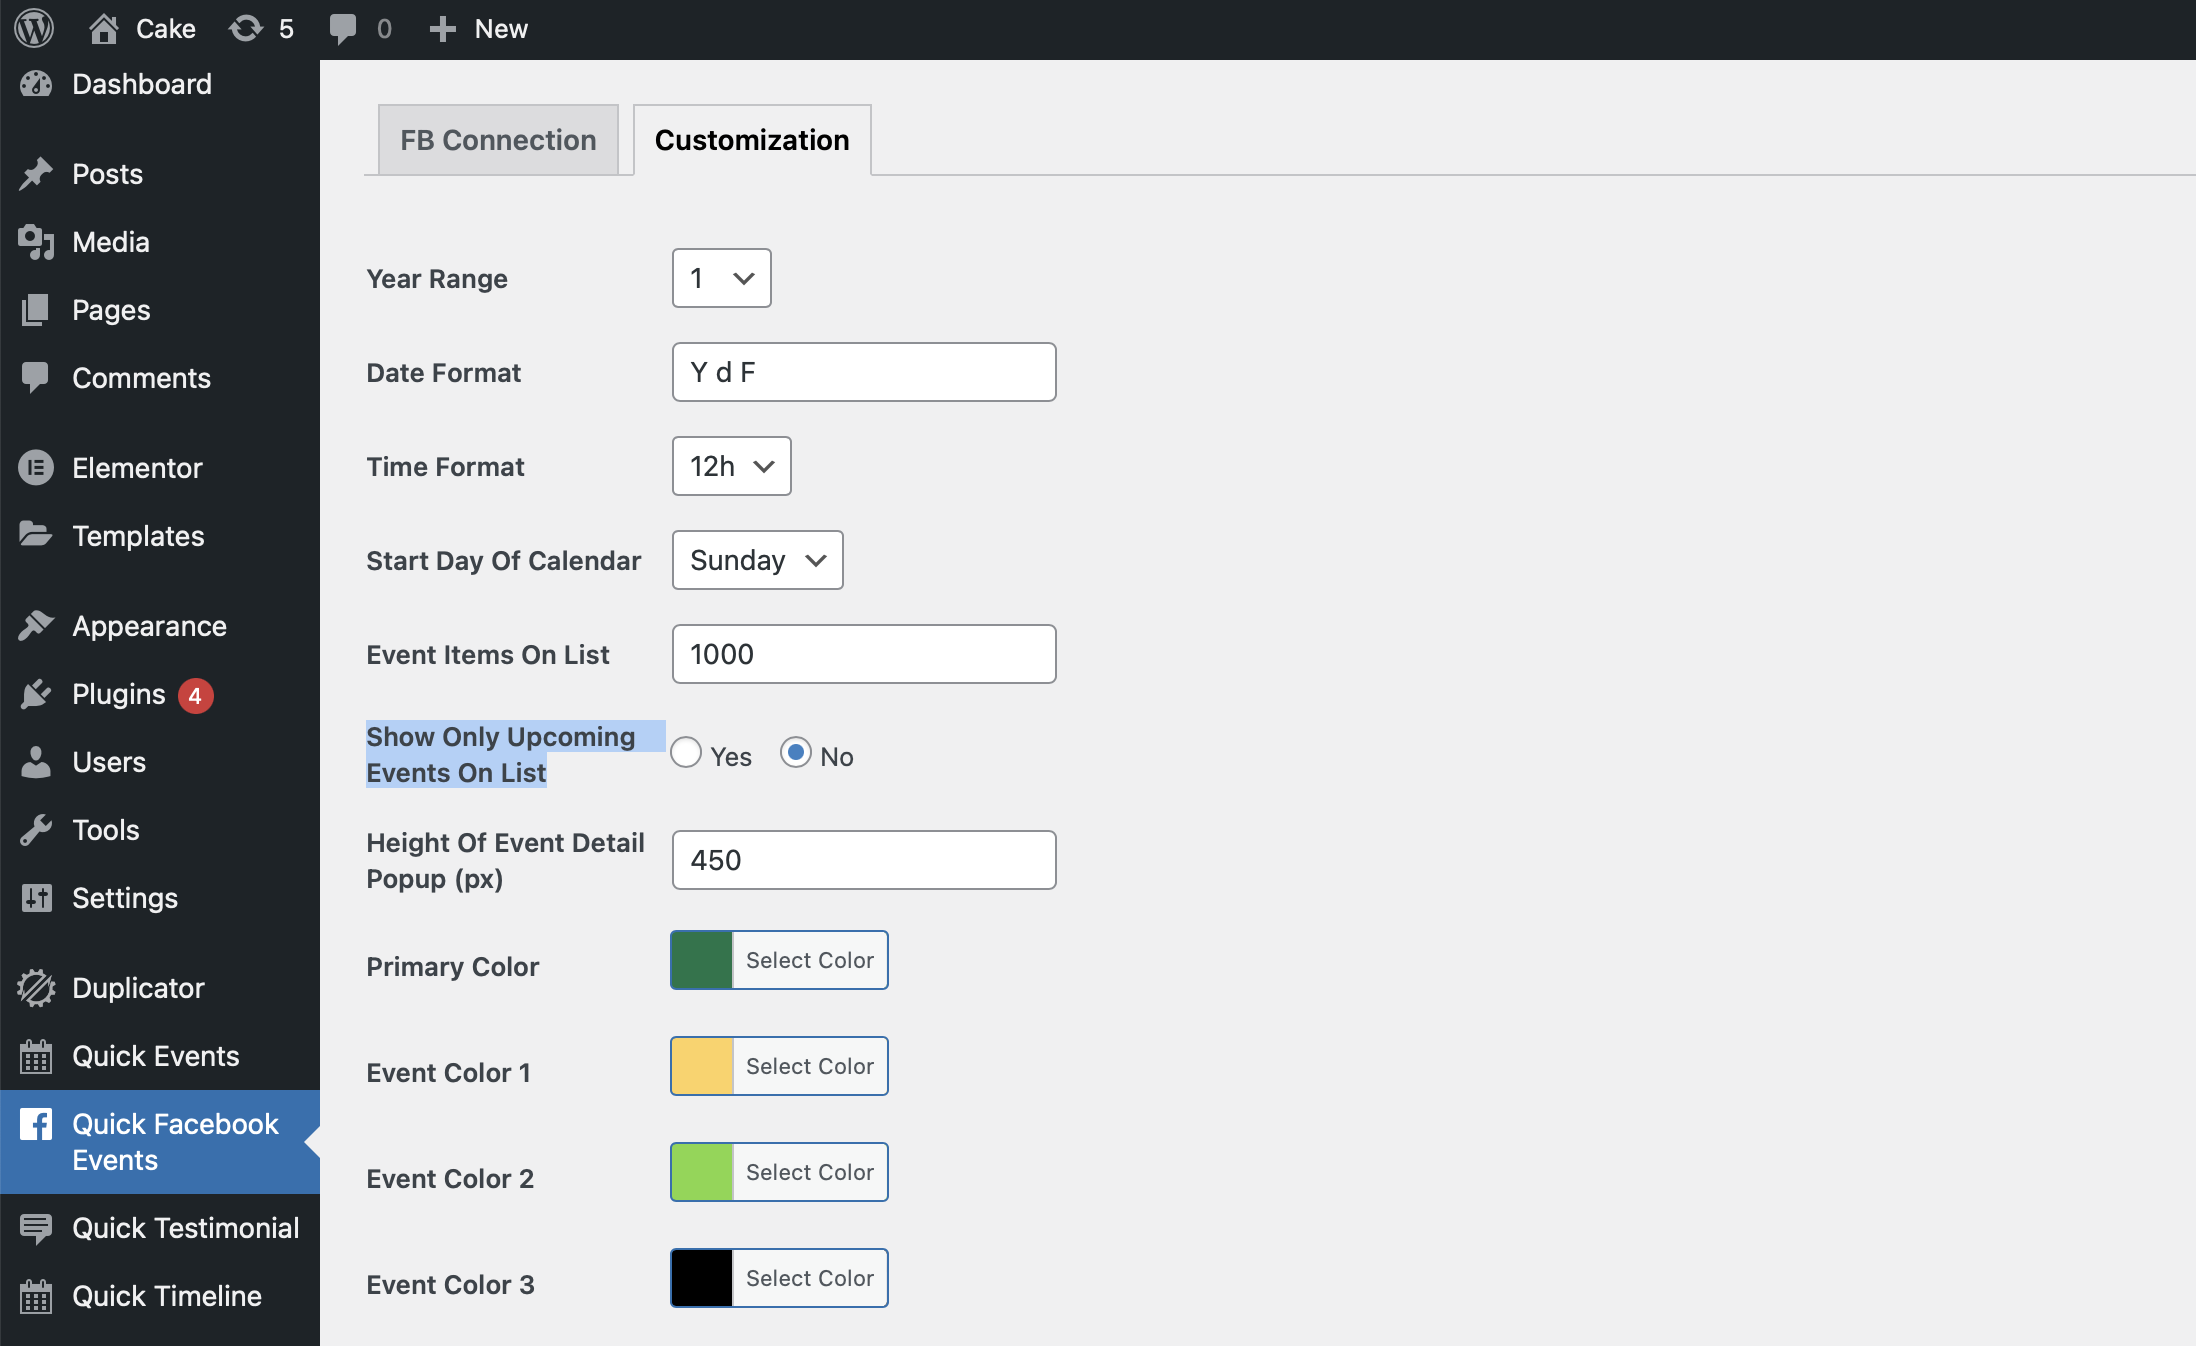The height and width of the screenshot is (1346, 2196).
Task: Expand the Time Format dropdown
Action: pyautogui.click(x=731, y=466)
